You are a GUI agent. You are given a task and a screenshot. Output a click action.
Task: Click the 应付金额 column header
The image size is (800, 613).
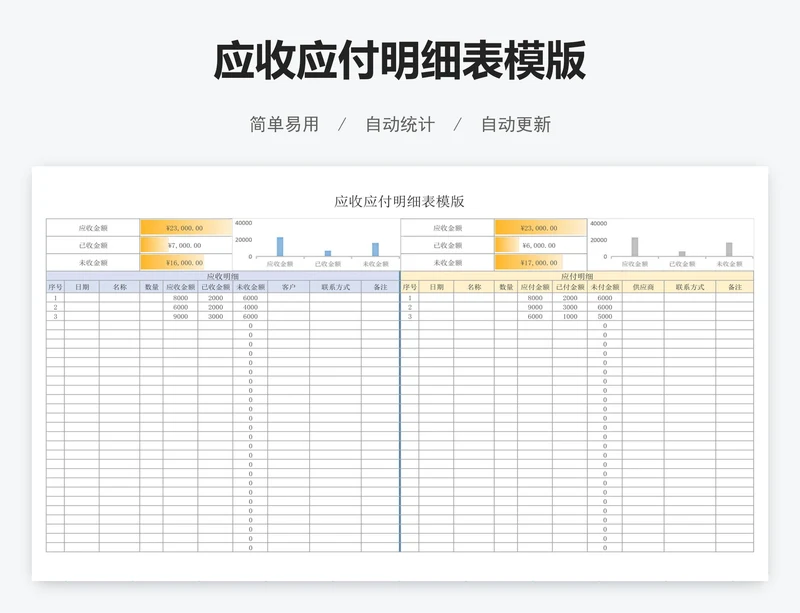[535, 287]
